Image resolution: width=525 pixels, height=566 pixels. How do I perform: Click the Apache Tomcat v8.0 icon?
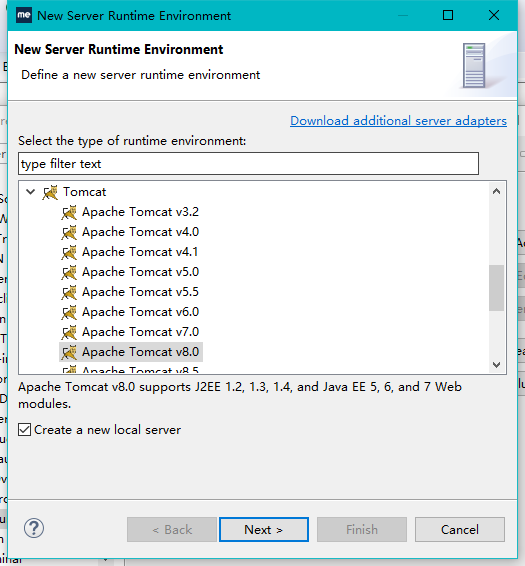[x=69, y=352]
